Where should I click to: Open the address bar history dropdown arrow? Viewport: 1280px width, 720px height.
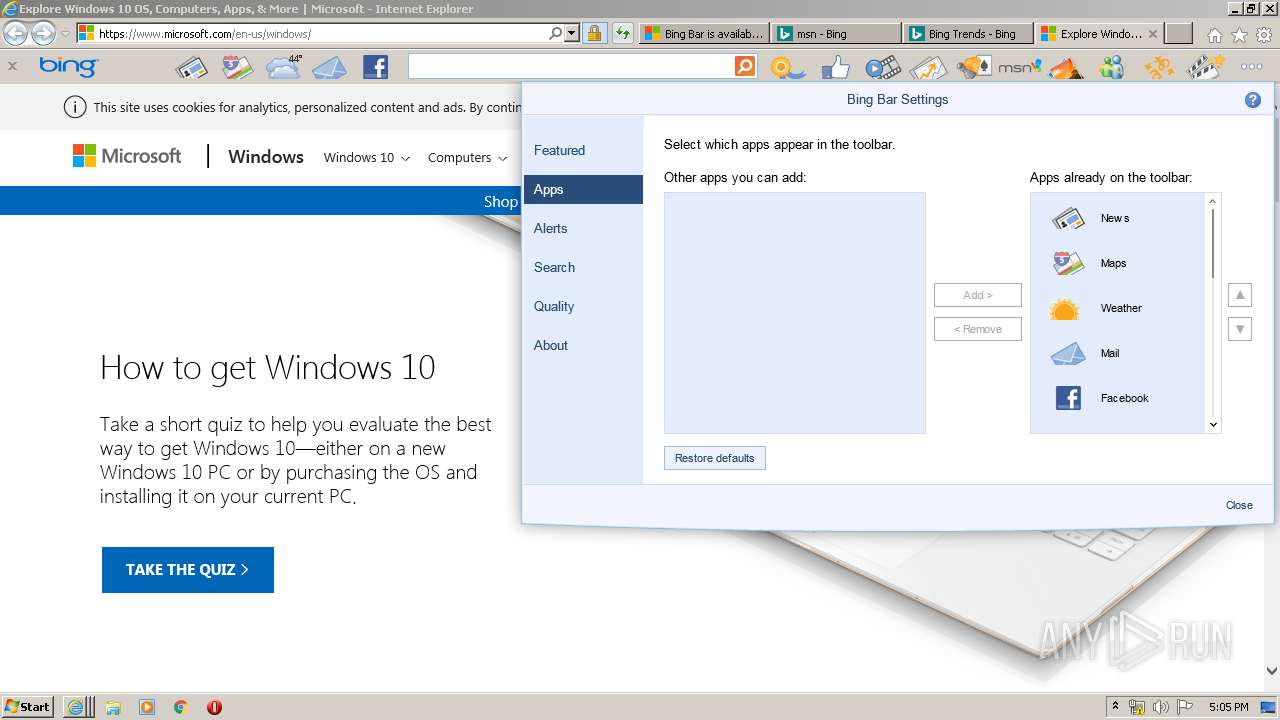point(572,33)
